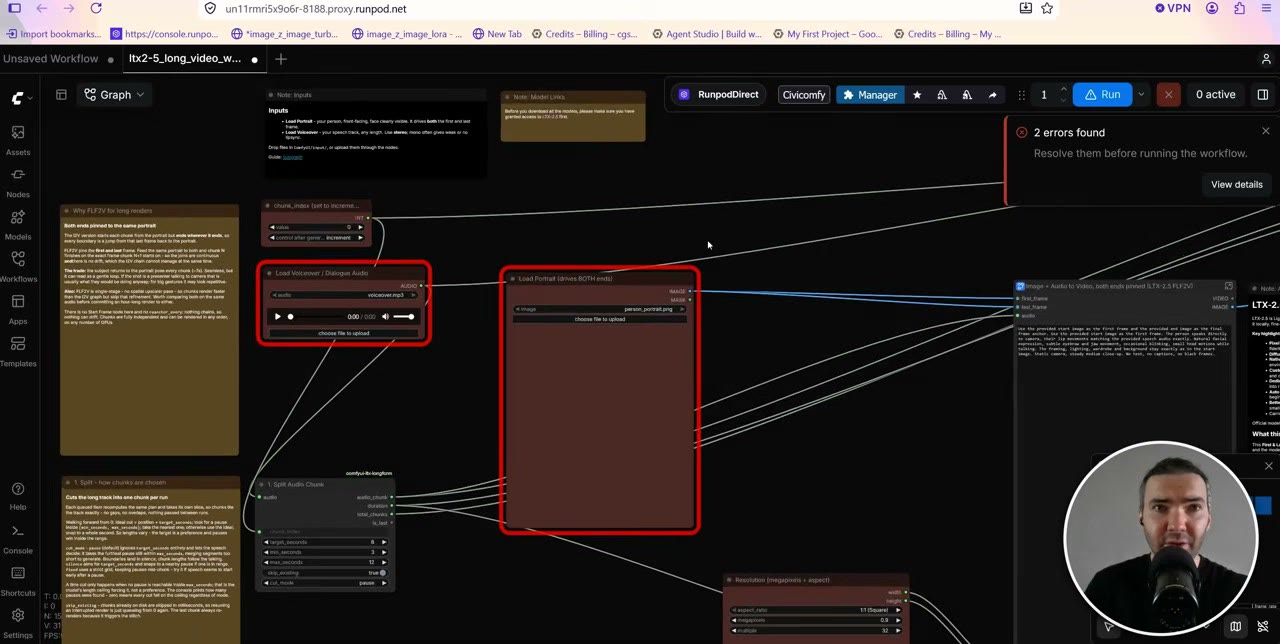Play the voiceover audio
Screen dimensions: 1280x644
[277, 317]
